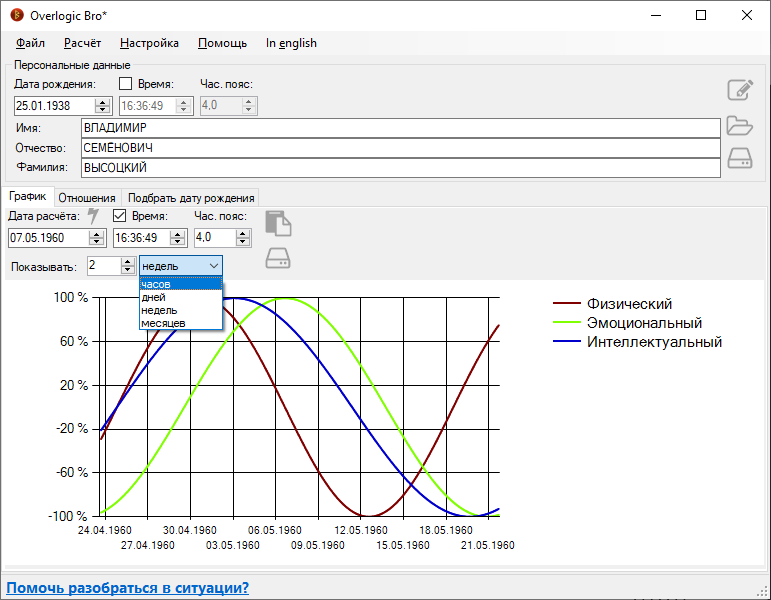Uncheck the calculation Время checkbox
Viewport: 771px width, 600px height.
tap(120, 216)
